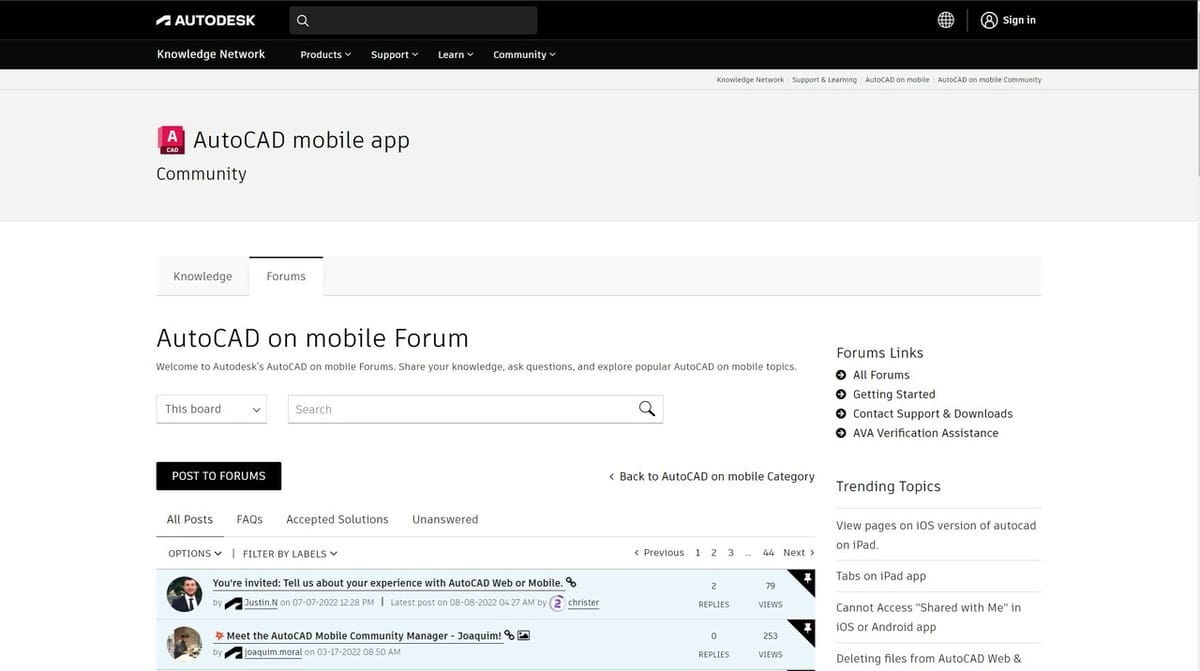Click 'AutoCAD on mobile' breadcrumb
1200x671 pixels.
tap(897, 80)
